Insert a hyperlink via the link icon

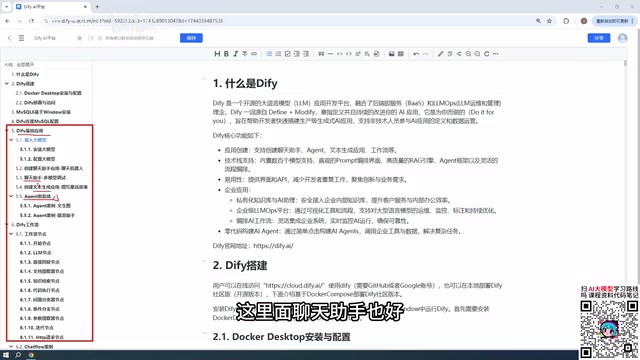click(x=254, y=54)
